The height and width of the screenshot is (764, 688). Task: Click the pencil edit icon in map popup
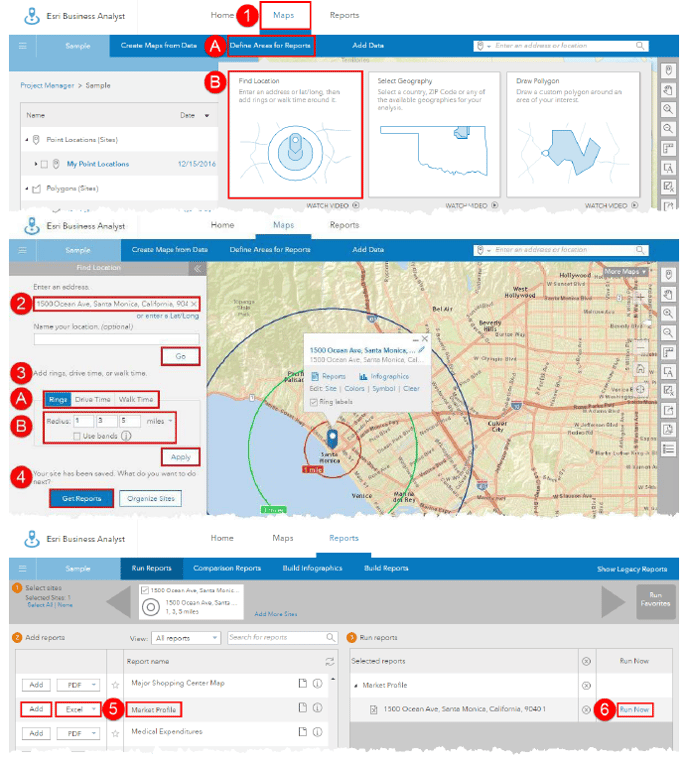coord(421,349)
